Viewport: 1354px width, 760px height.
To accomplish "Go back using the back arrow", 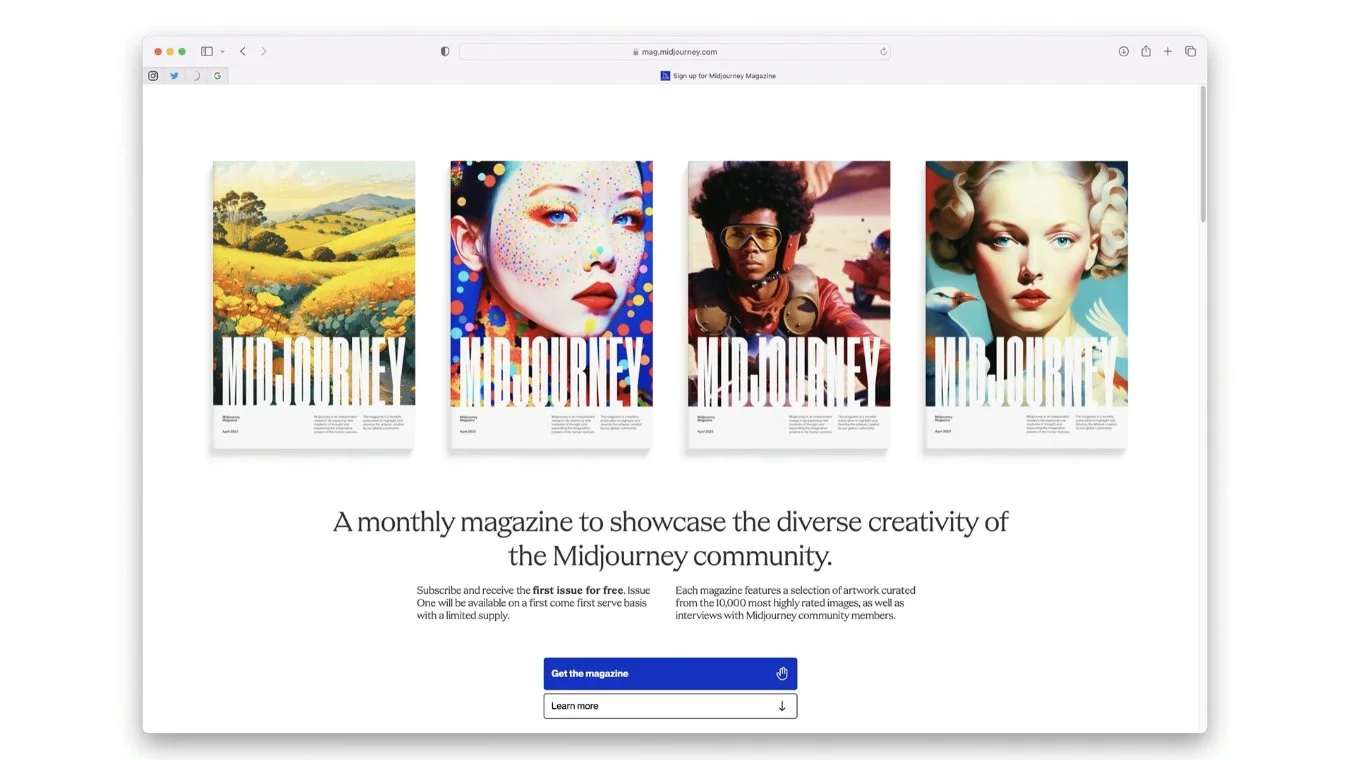I will (x=242, y=51).
